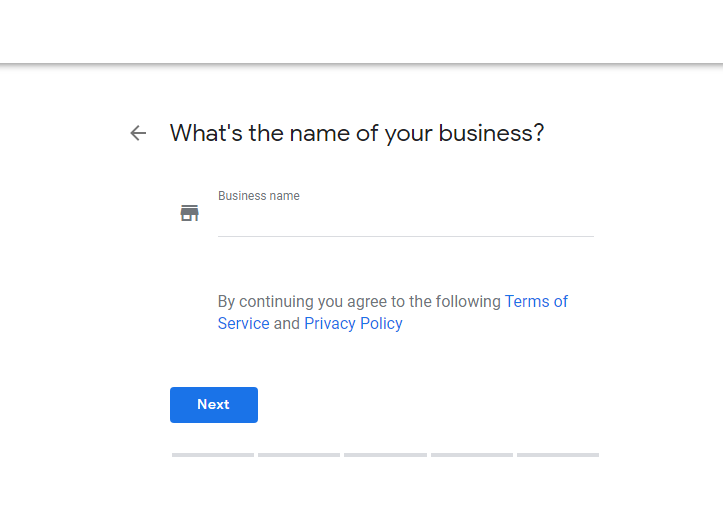The width and height of the screenshot is (723, 507).
Task: Select the fifth progress step segment
Action: pyautogui.click(x=558, y=455)
